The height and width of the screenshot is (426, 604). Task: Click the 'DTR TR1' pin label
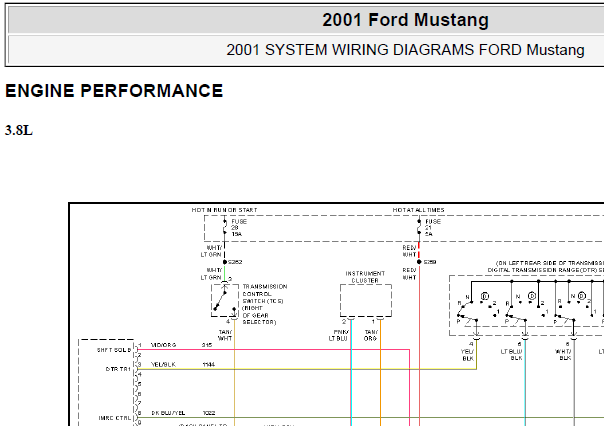(118, 369)
